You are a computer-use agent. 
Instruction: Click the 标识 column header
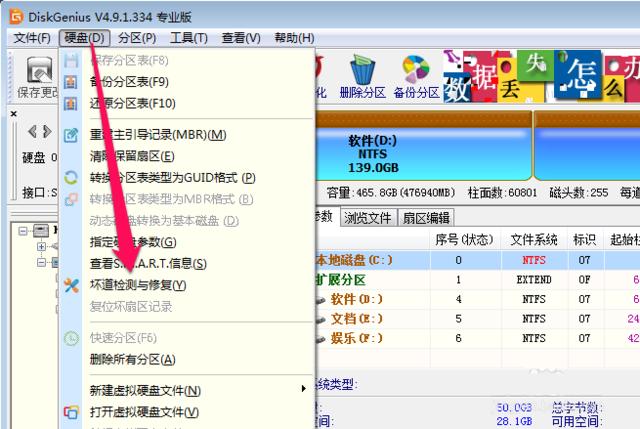pyautogui.click(x=585, y=240)
